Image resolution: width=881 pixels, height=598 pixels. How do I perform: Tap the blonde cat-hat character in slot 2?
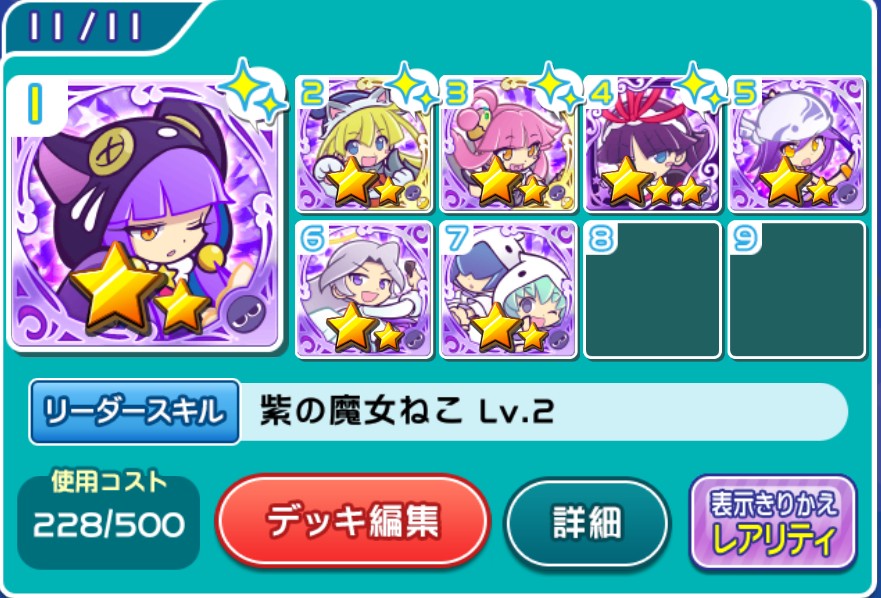pos(364,145)
